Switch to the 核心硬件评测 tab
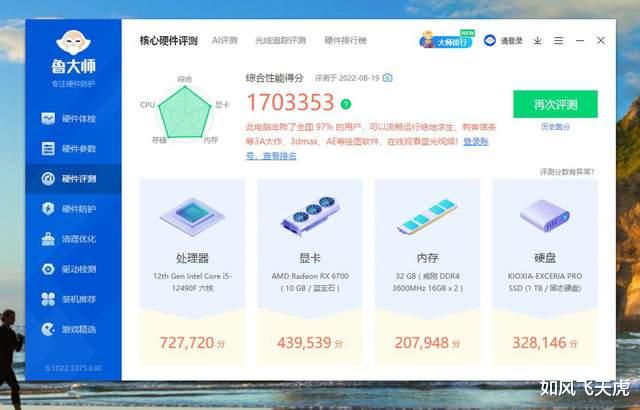This screenshot has height=410, width=640. [169, 40]
